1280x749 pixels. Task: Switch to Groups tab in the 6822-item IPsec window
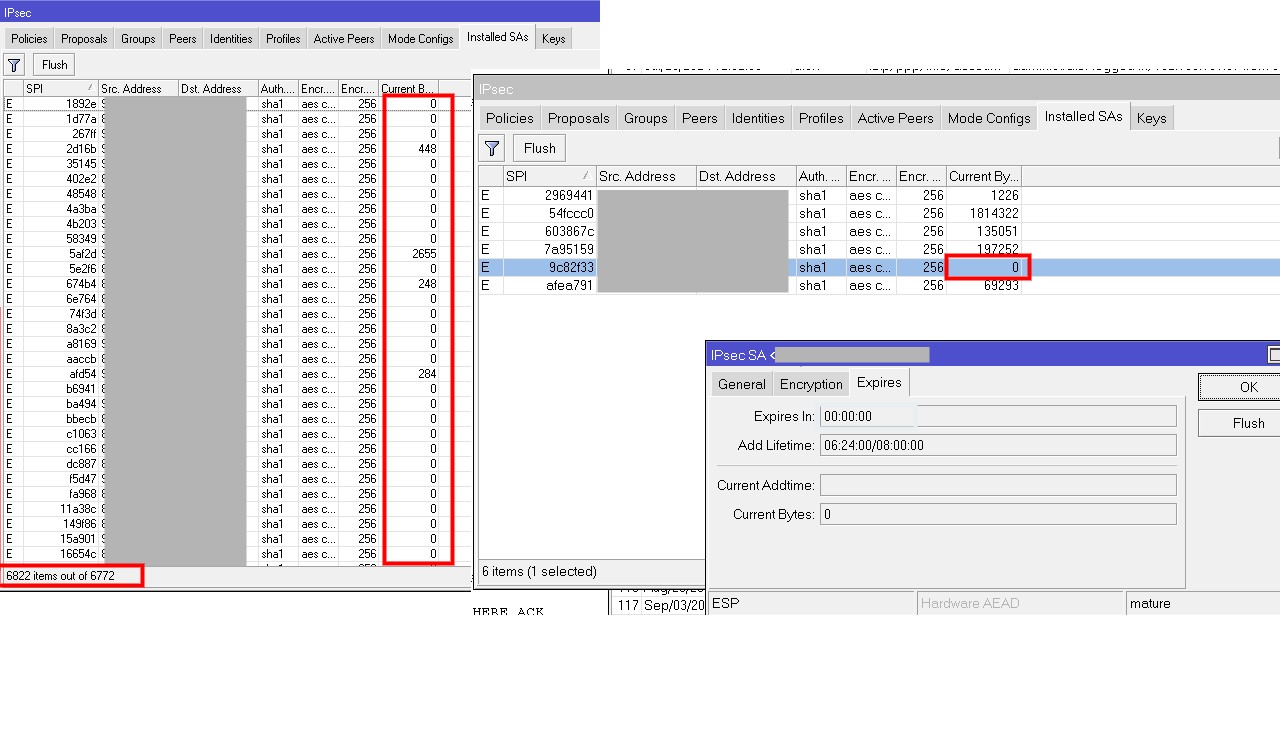click(138, 39)
